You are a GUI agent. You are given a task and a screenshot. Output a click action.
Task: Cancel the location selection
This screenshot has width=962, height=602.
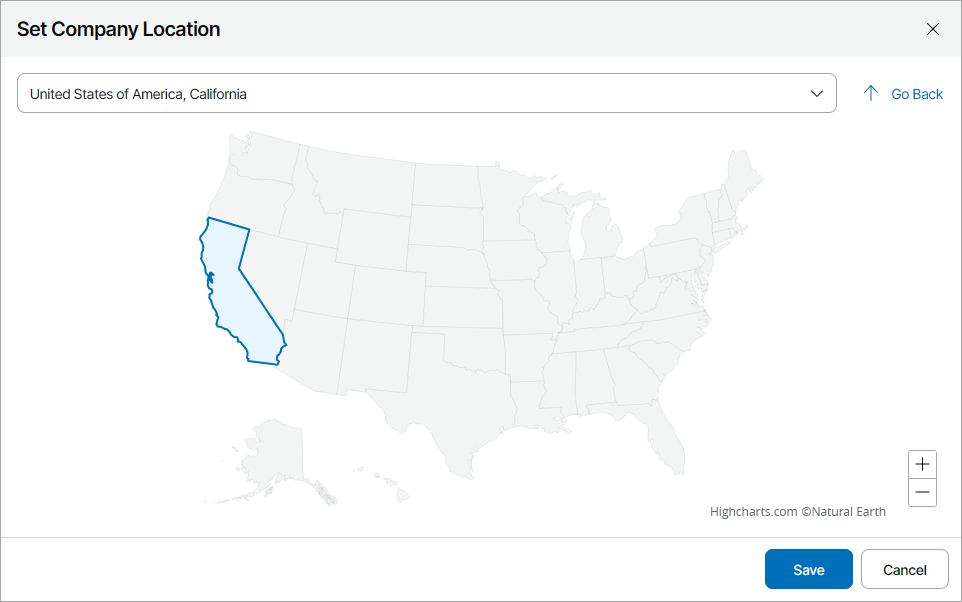(904, 568)
